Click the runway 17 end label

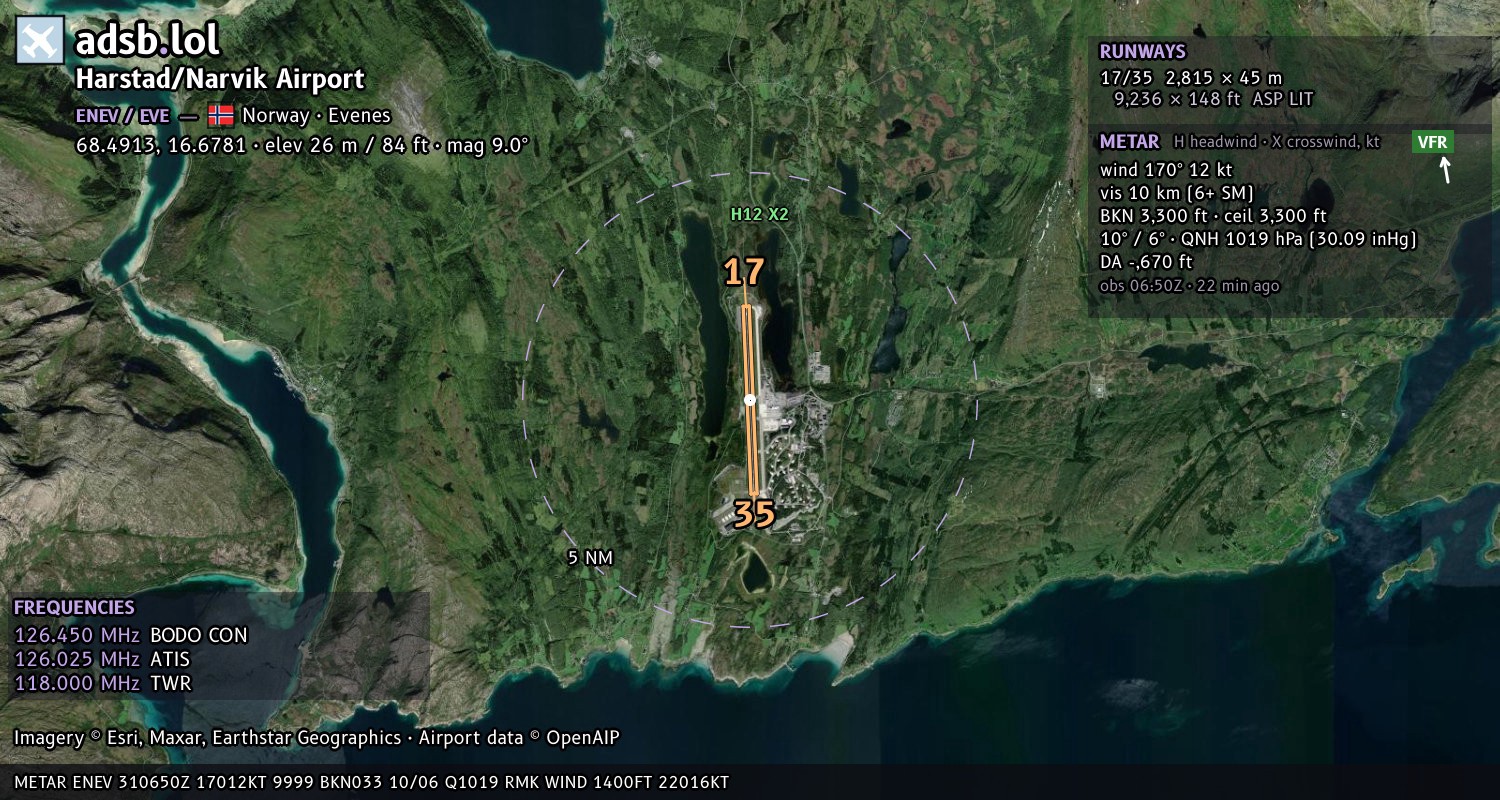click(x=744, y=272)
